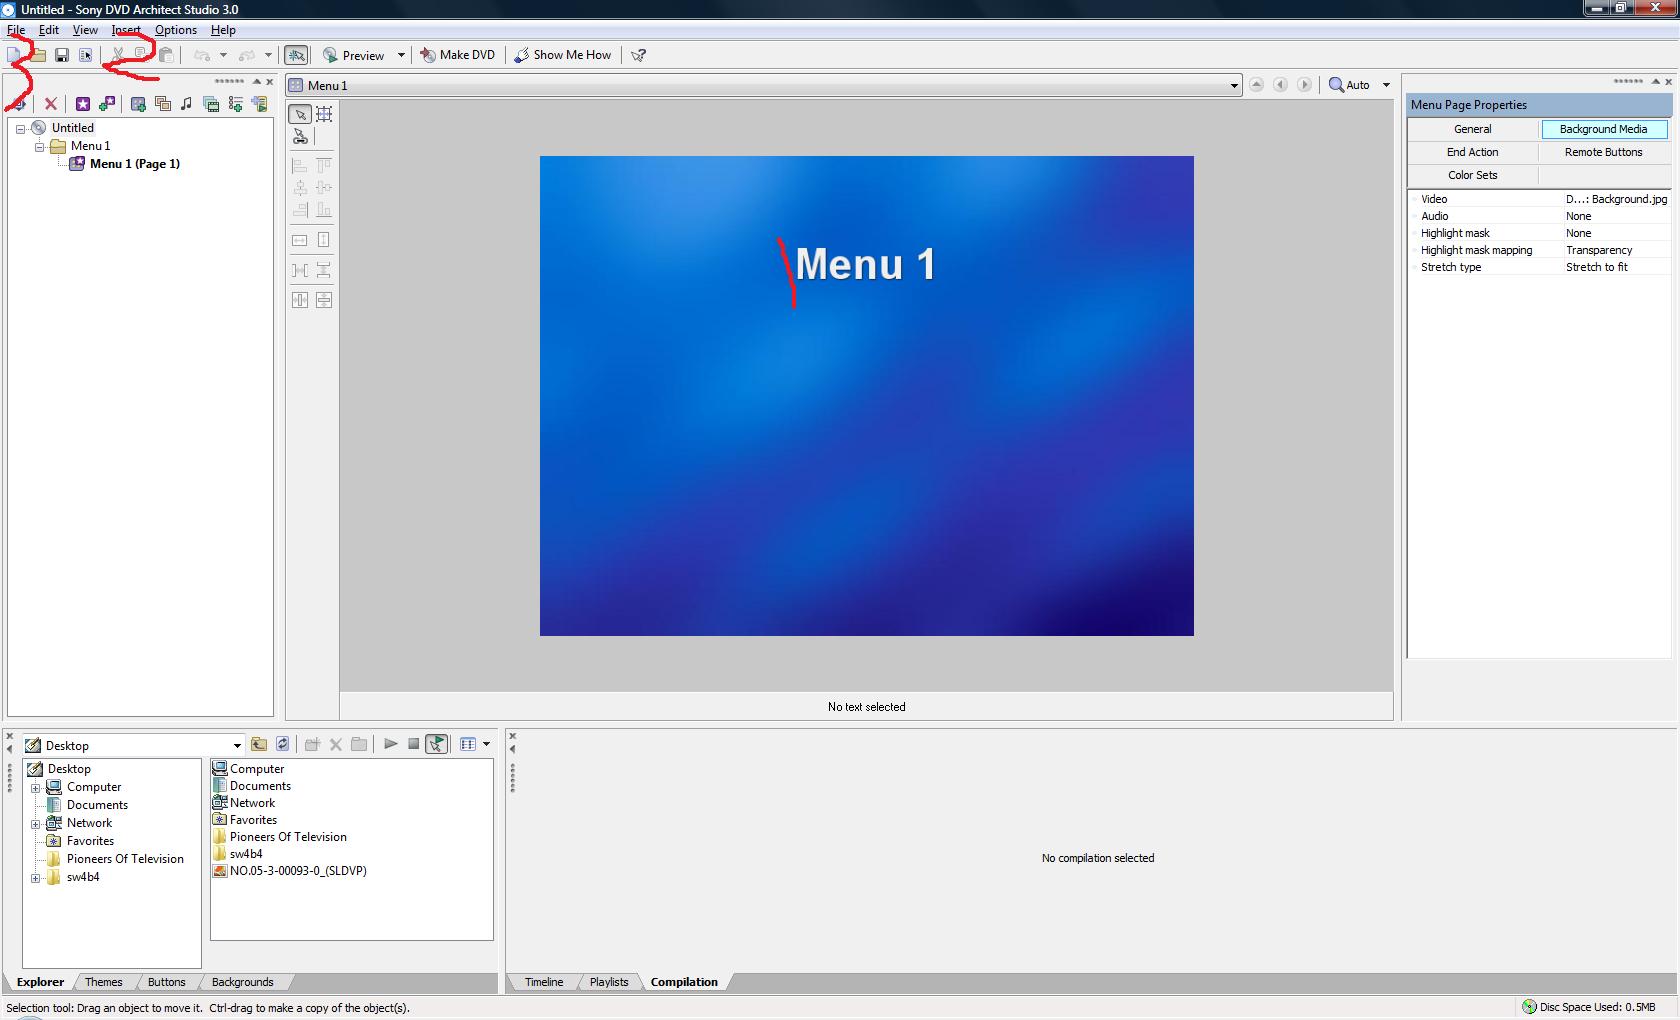This screenshot has height=1020, width=1680.
Task: Select Pioneers Of Television folder in file list
Action: (279, 837)
